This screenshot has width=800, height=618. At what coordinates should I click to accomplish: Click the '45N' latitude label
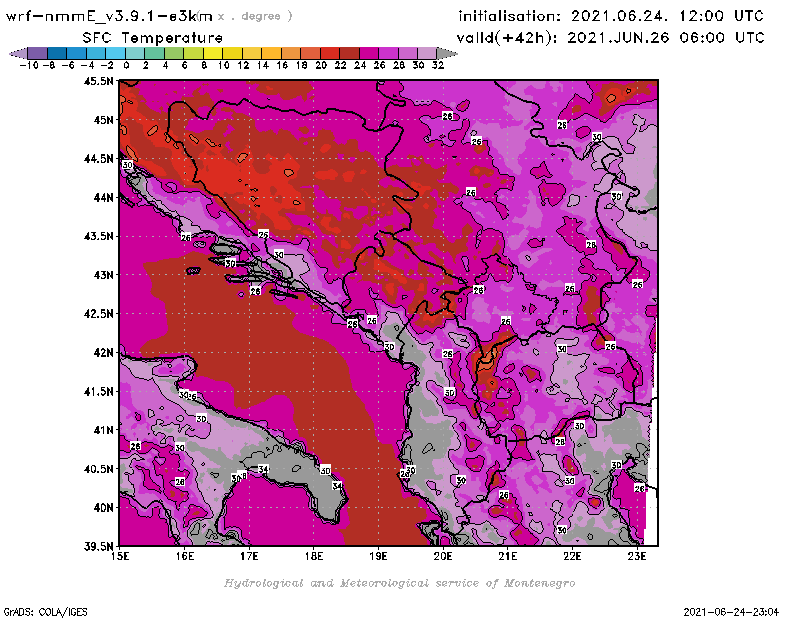tap(103, 120)
